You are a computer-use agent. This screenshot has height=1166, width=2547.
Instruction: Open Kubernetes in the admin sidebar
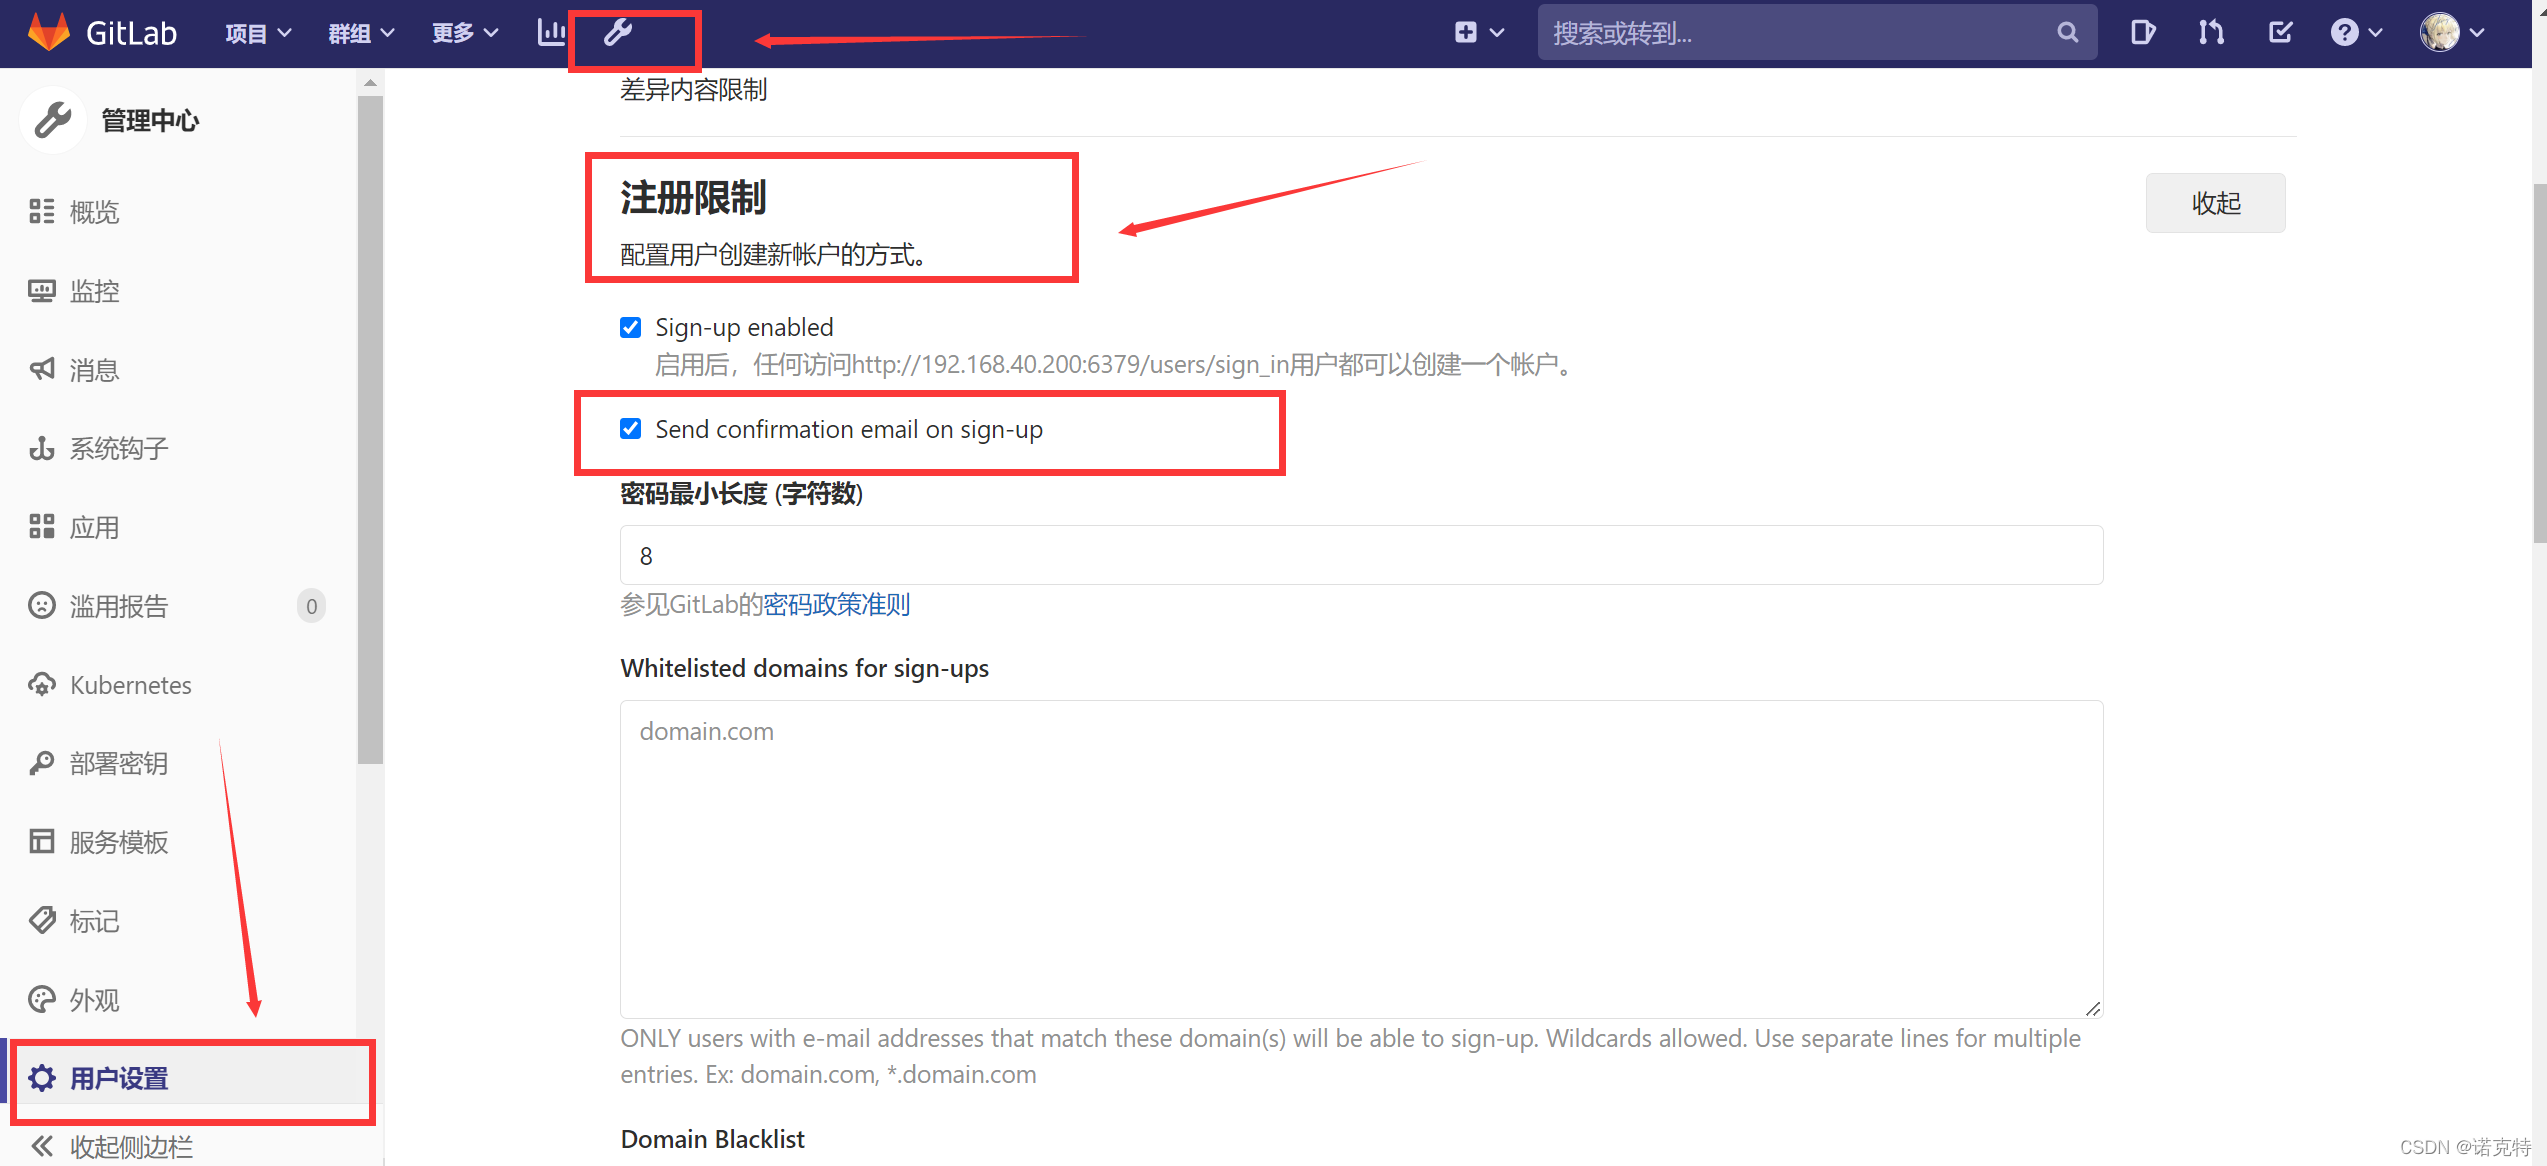coord(130,685)
